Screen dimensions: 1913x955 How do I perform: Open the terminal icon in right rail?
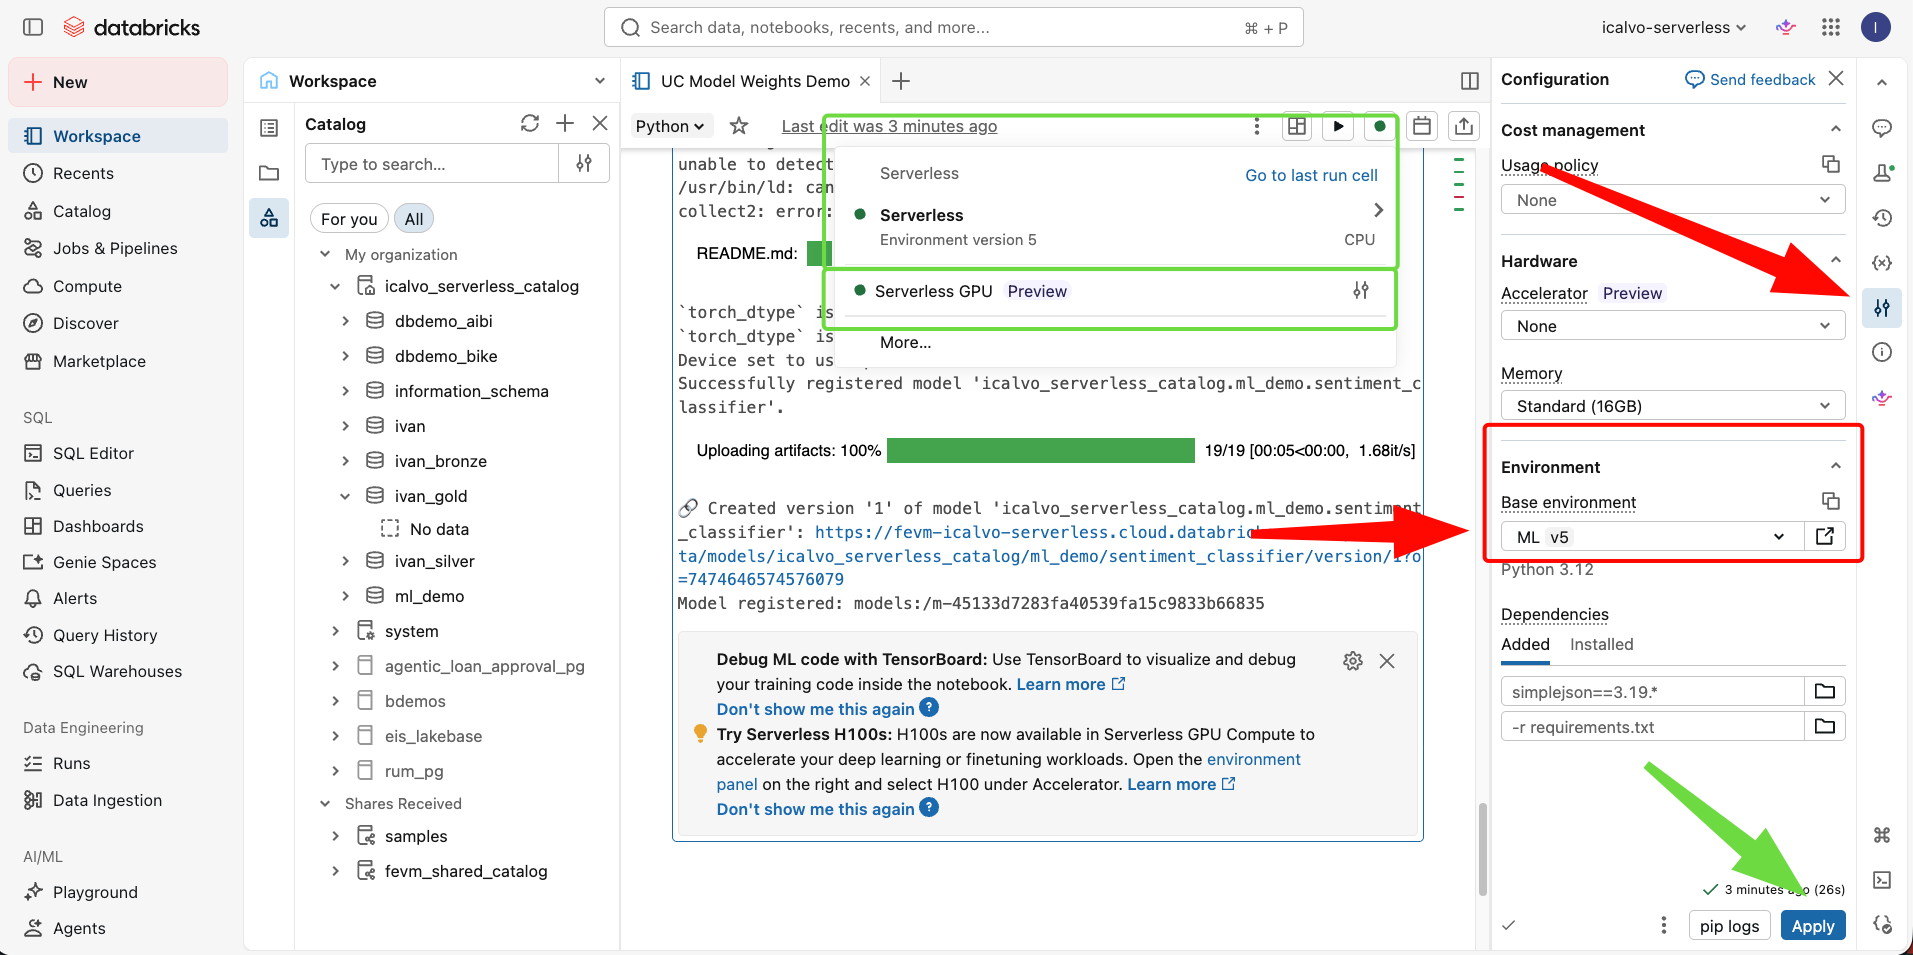click(1882, 880)
